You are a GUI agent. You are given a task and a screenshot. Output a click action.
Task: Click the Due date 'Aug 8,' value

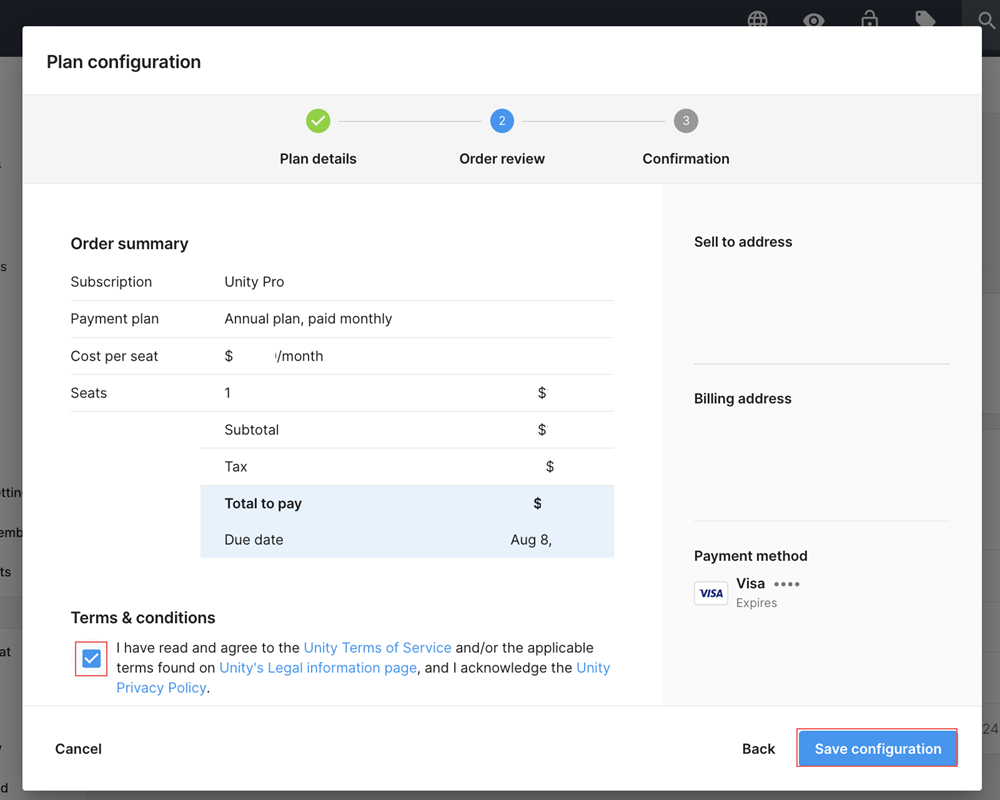tap(531, 540)
